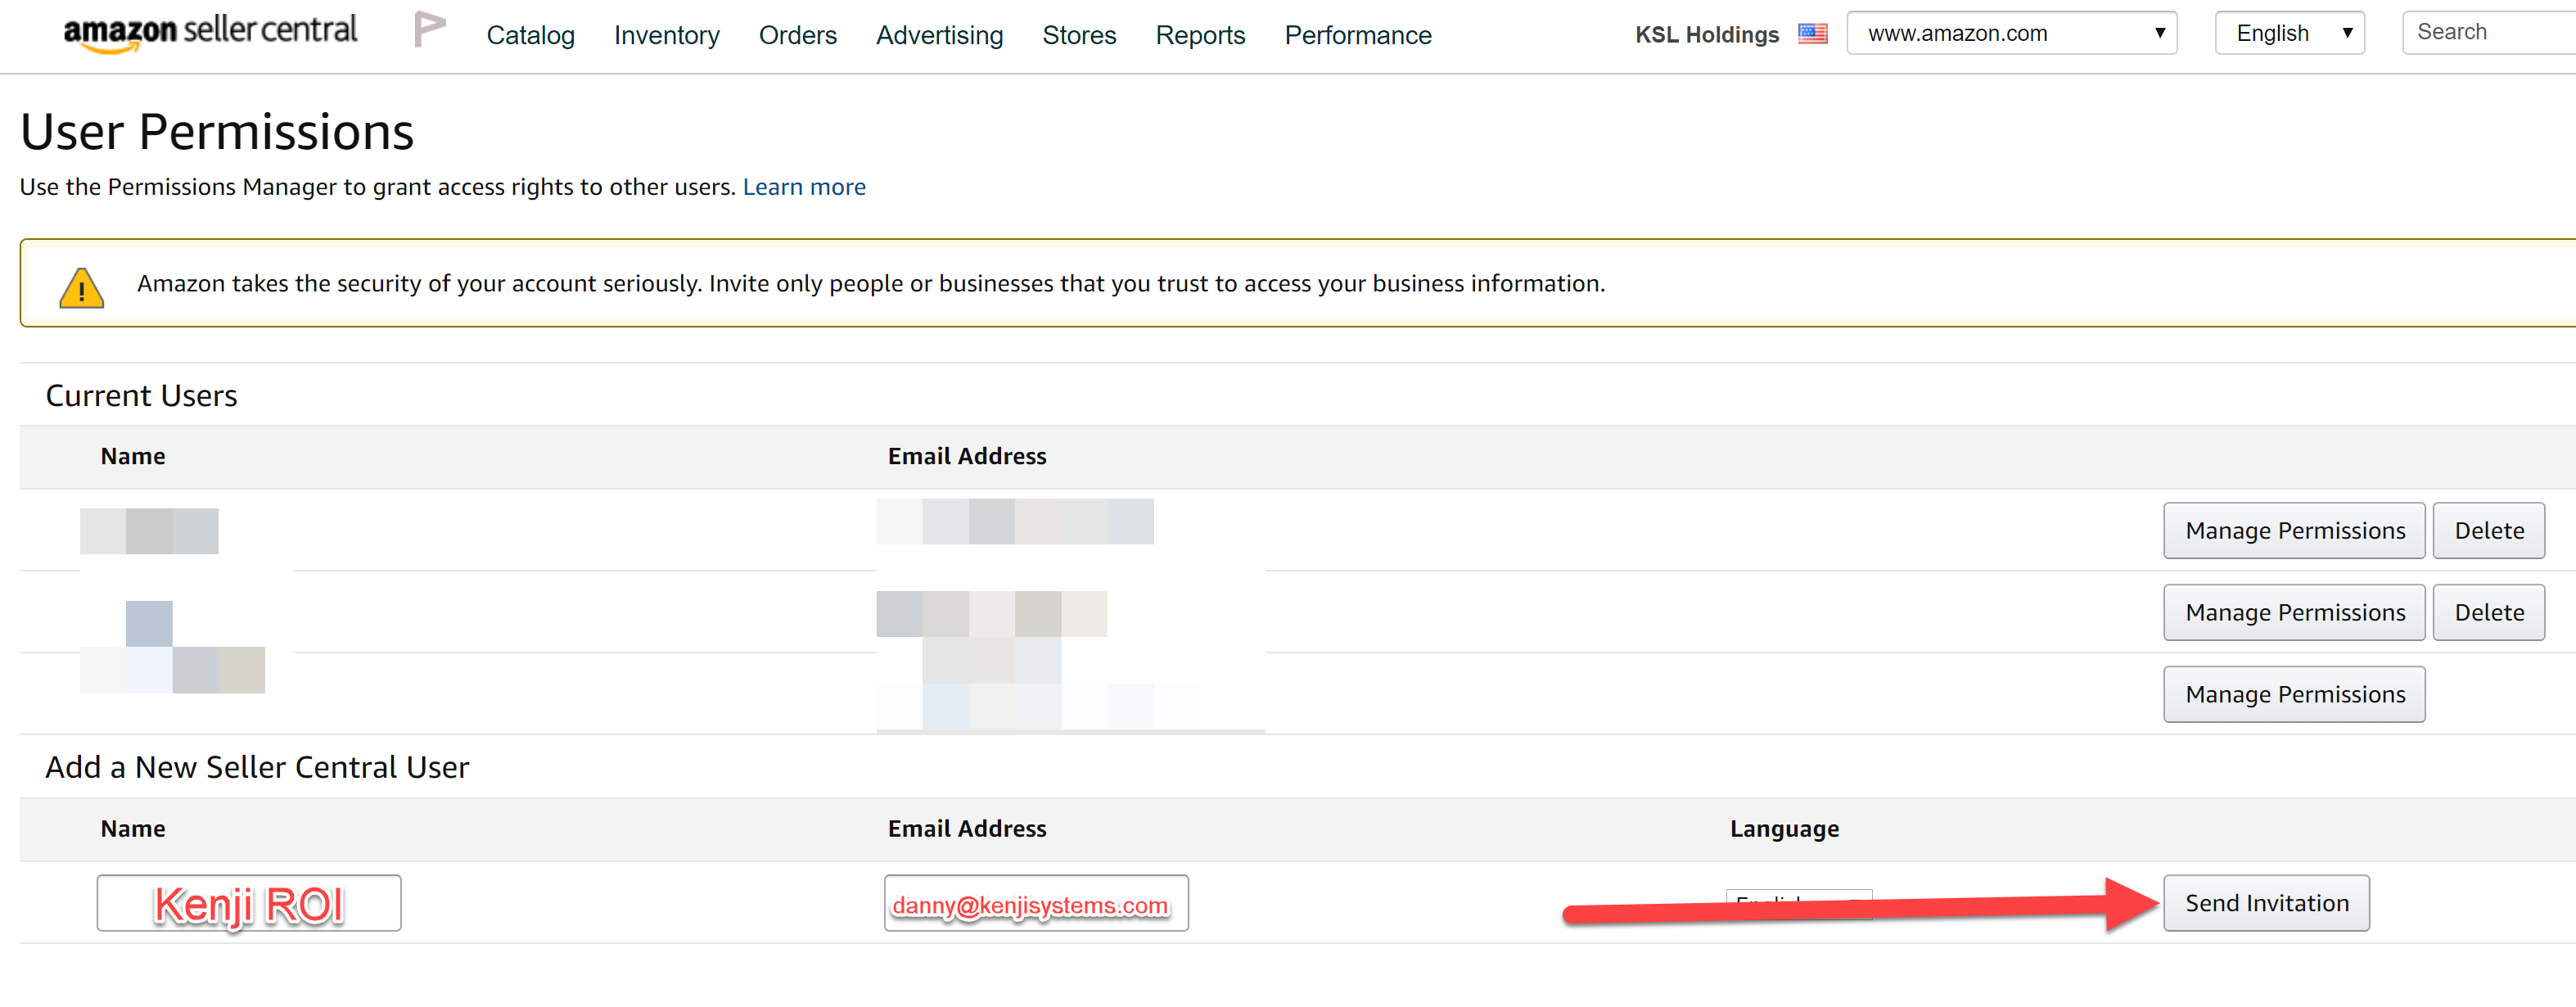Expand the www.amazon.com marketplace dropdown
Screen dimensions: 2576x1007
coord(2011,33)
